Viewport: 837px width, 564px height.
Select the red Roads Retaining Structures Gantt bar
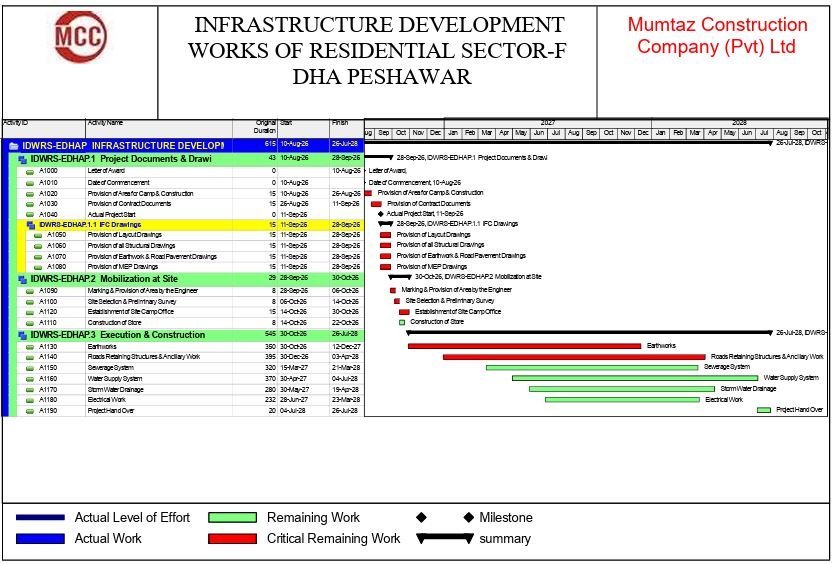574,356
